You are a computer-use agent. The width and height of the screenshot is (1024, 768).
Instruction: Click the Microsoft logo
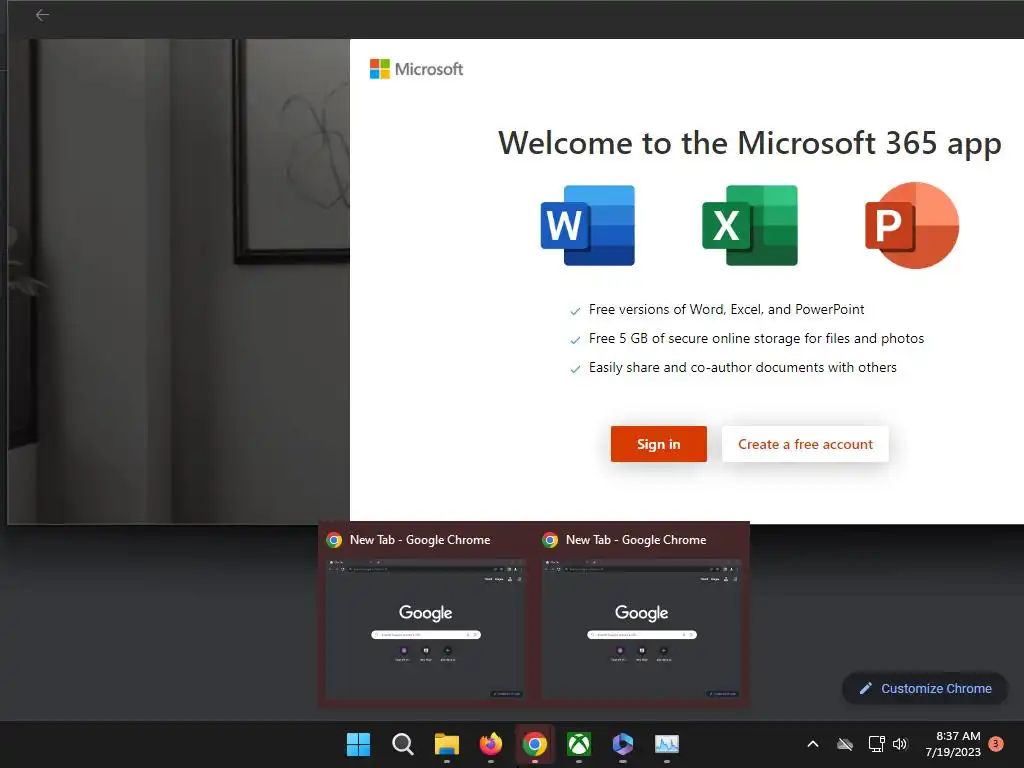coord(416,69)
